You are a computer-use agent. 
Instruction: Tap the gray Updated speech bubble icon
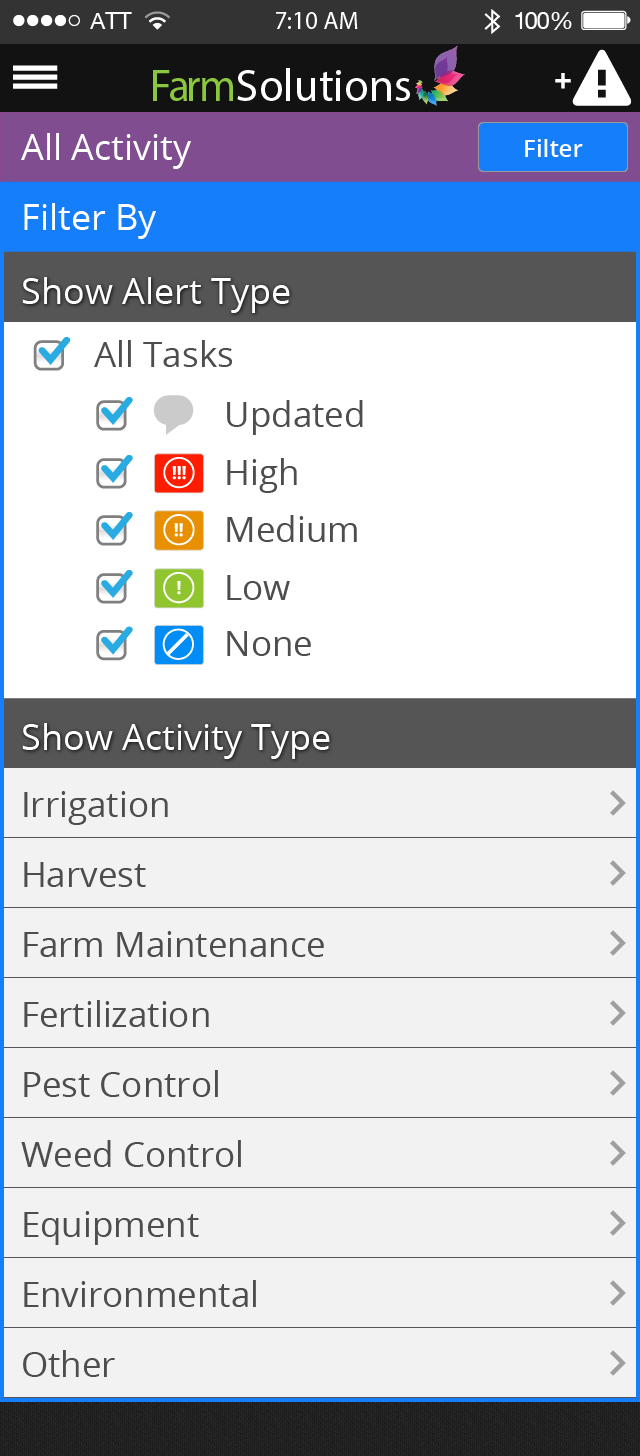point(174,414)
